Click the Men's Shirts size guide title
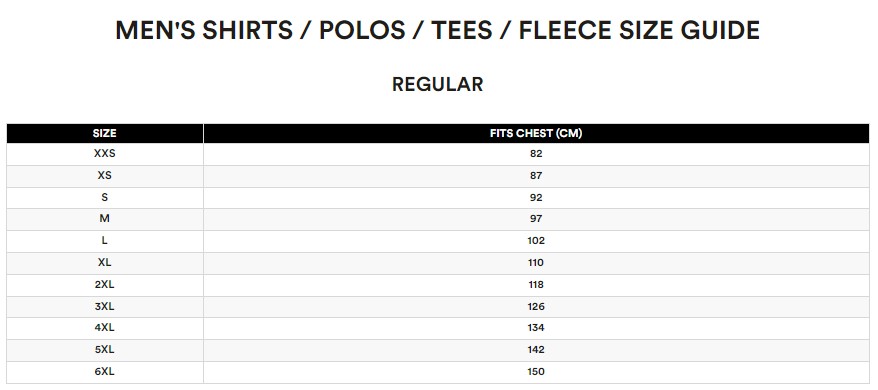This screenshot has height=390, width=878. (437, 30)
